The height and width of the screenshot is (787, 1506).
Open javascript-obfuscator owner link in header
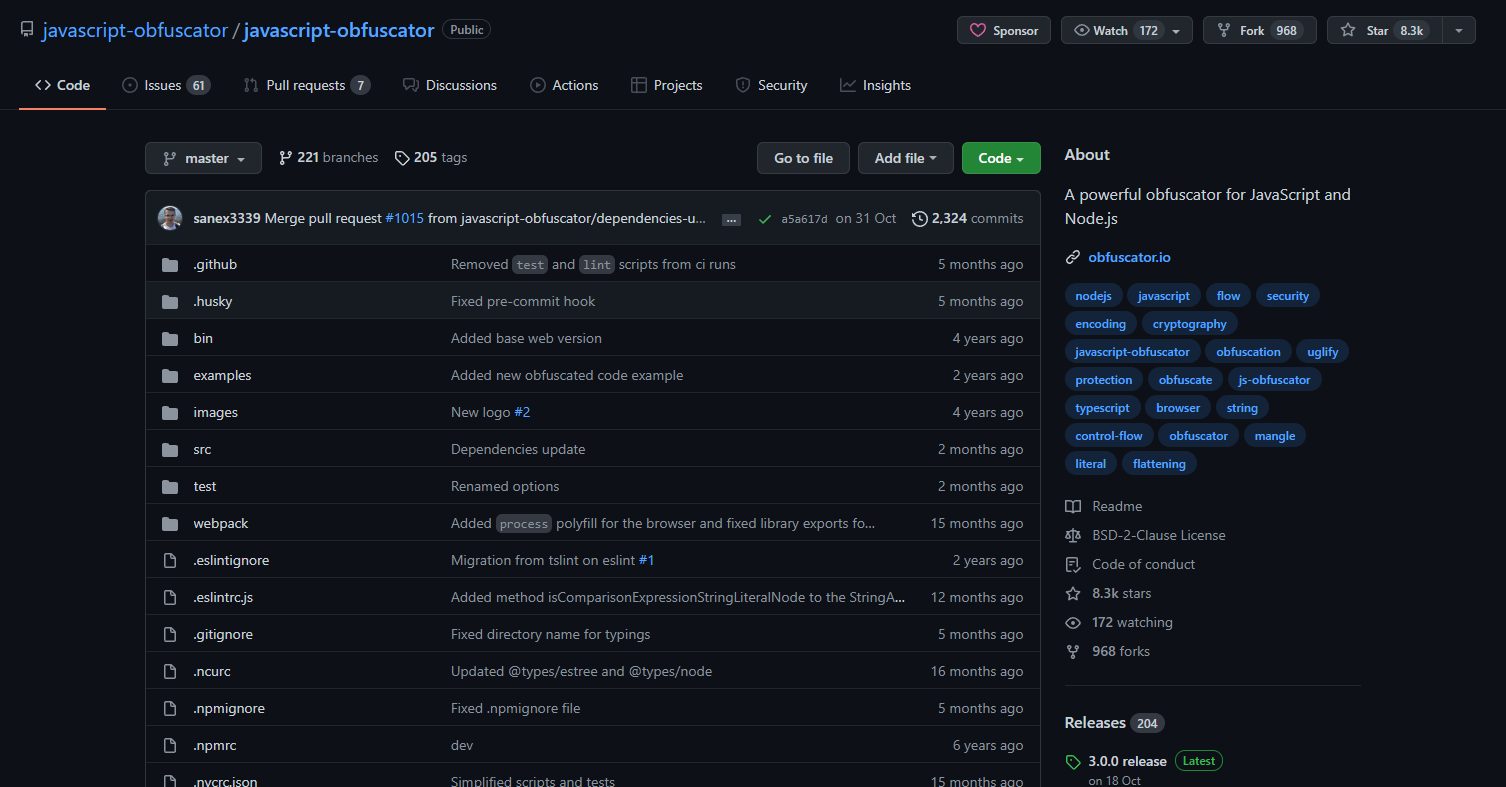coord(135,30)
